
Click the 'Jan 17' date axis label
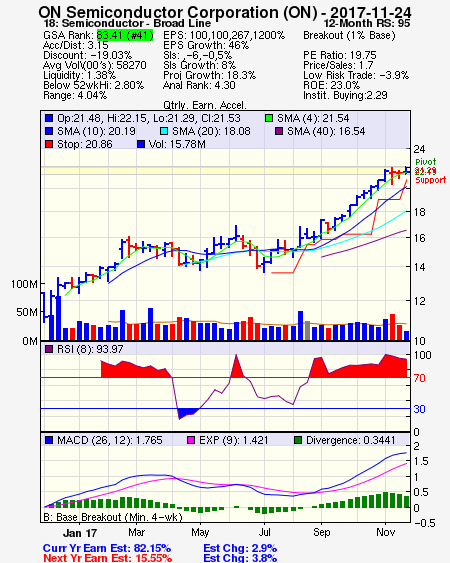click(x=80, y=533)
